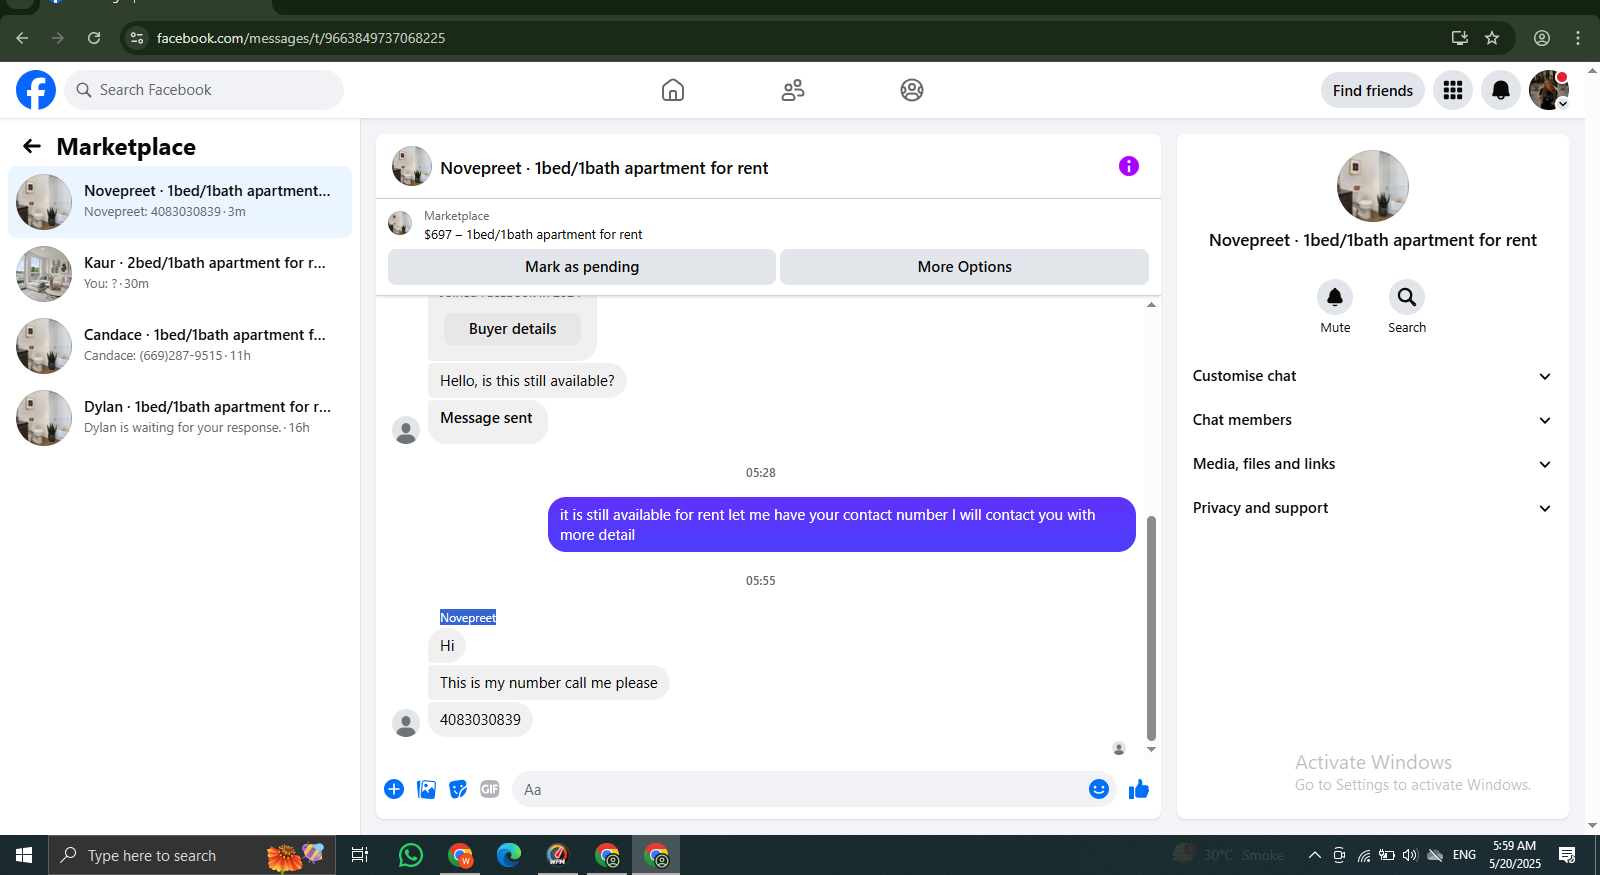The height and width of the screenshot is (875, 1600).
Task: Choose a GIF from the composer
Action: 490,789
